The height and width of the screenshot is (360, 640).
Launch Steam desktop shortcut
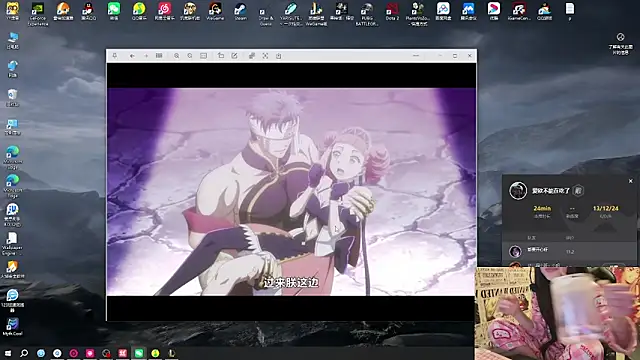tap(240, 11)
